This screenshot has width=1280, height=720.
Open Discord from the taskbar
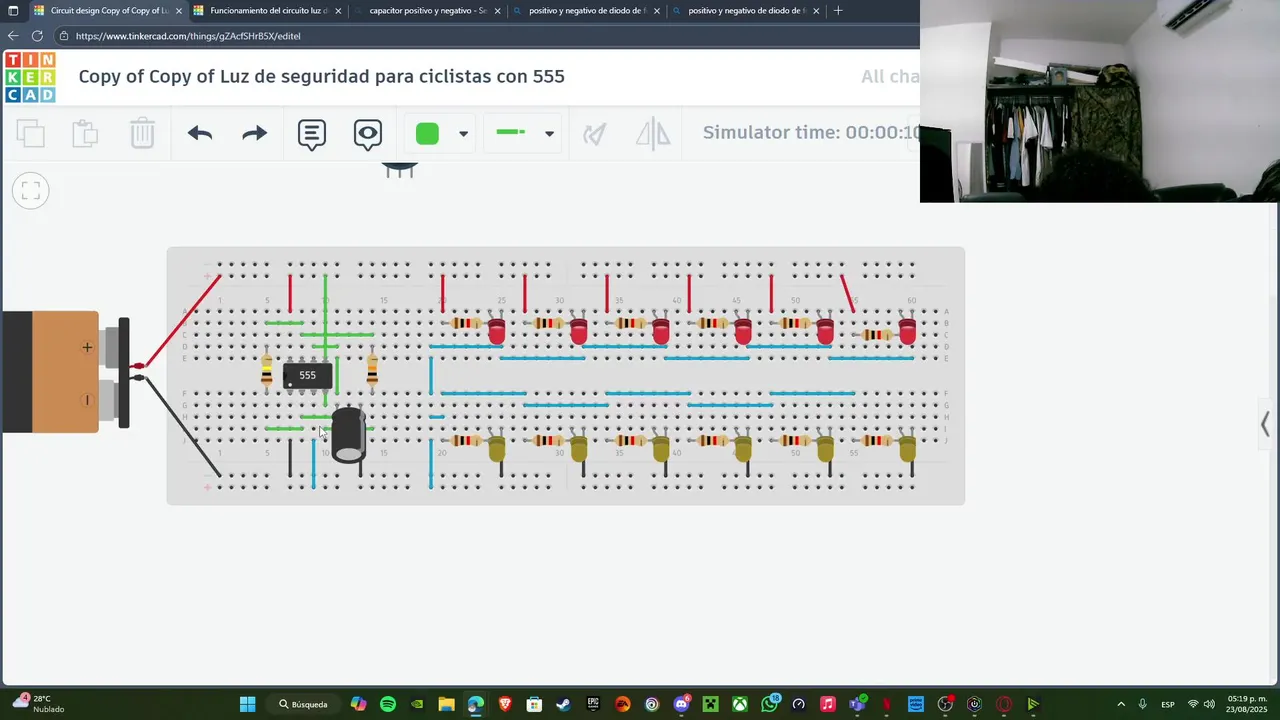[681, 704]
